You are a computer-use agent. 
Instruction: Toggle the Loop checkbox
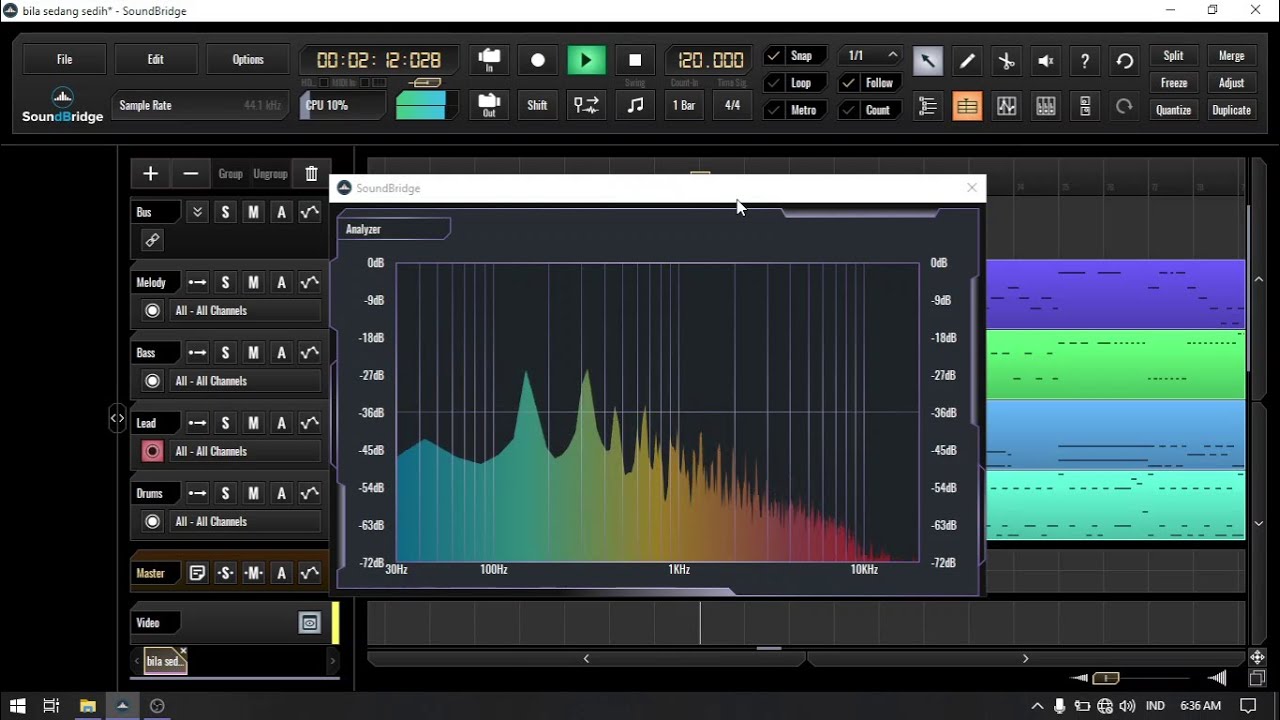click(773, 83)
